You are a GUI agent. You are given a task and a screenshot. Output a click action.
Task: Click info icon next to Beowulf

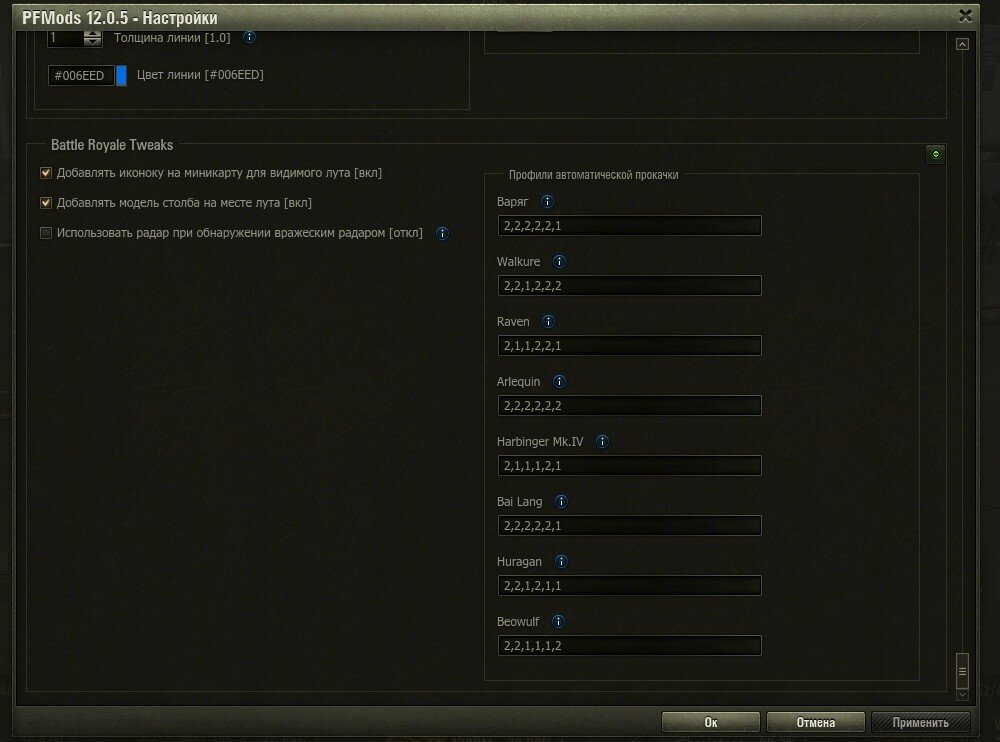click(558, 622)
